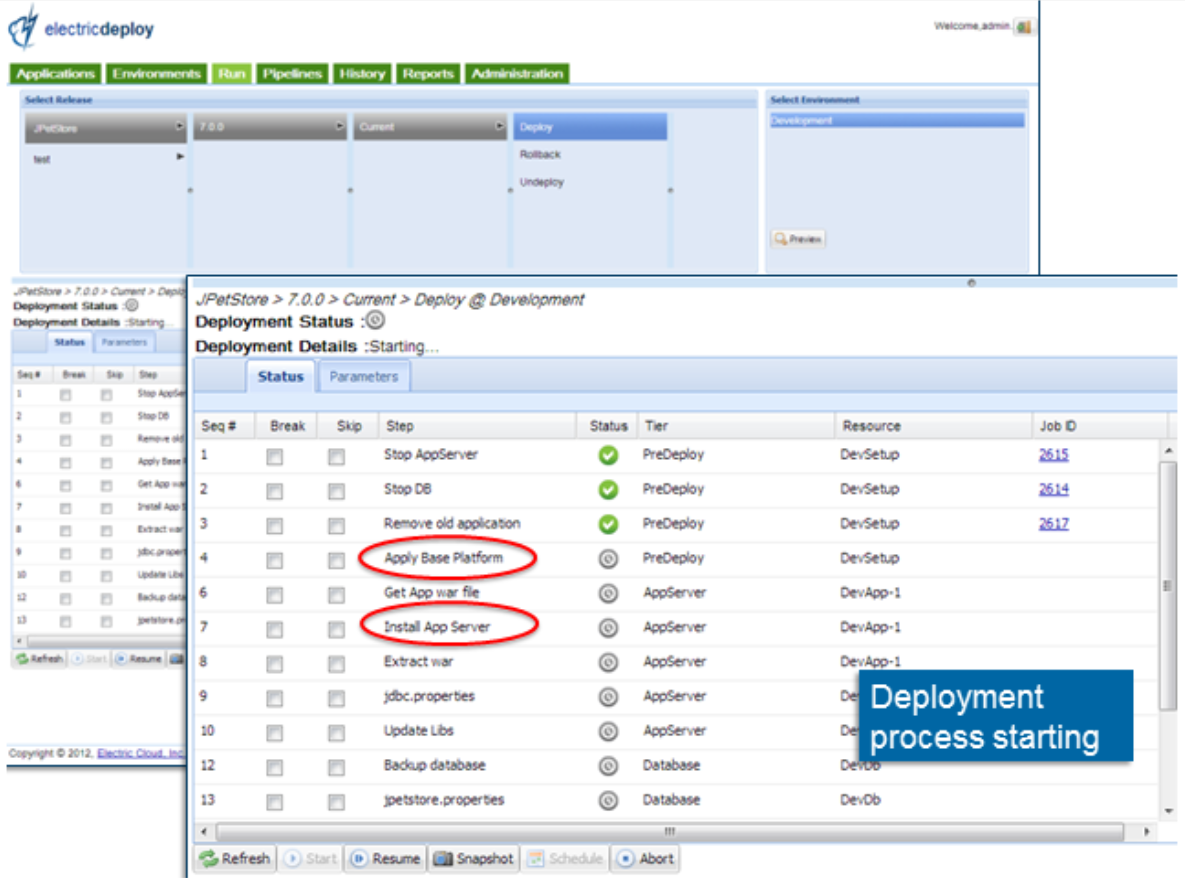Click right arrow of the large table's horizontal scrollbar
The width and height of the screenshot is (1185, 878).
pos(1146,831)
